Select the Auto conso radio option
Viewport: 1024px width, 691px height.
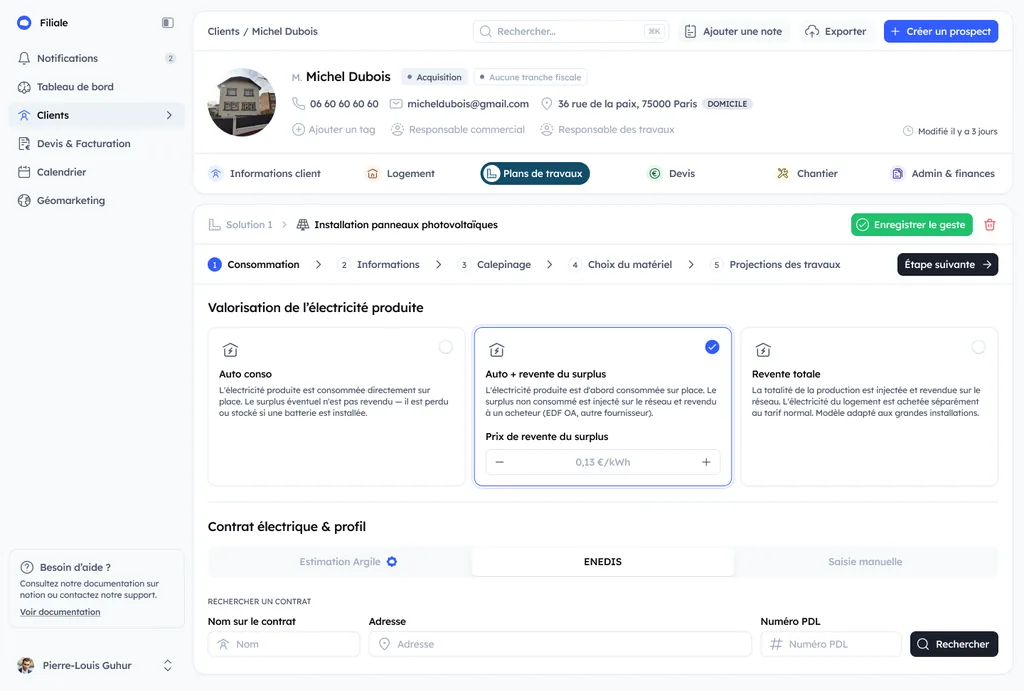(446, 347)
